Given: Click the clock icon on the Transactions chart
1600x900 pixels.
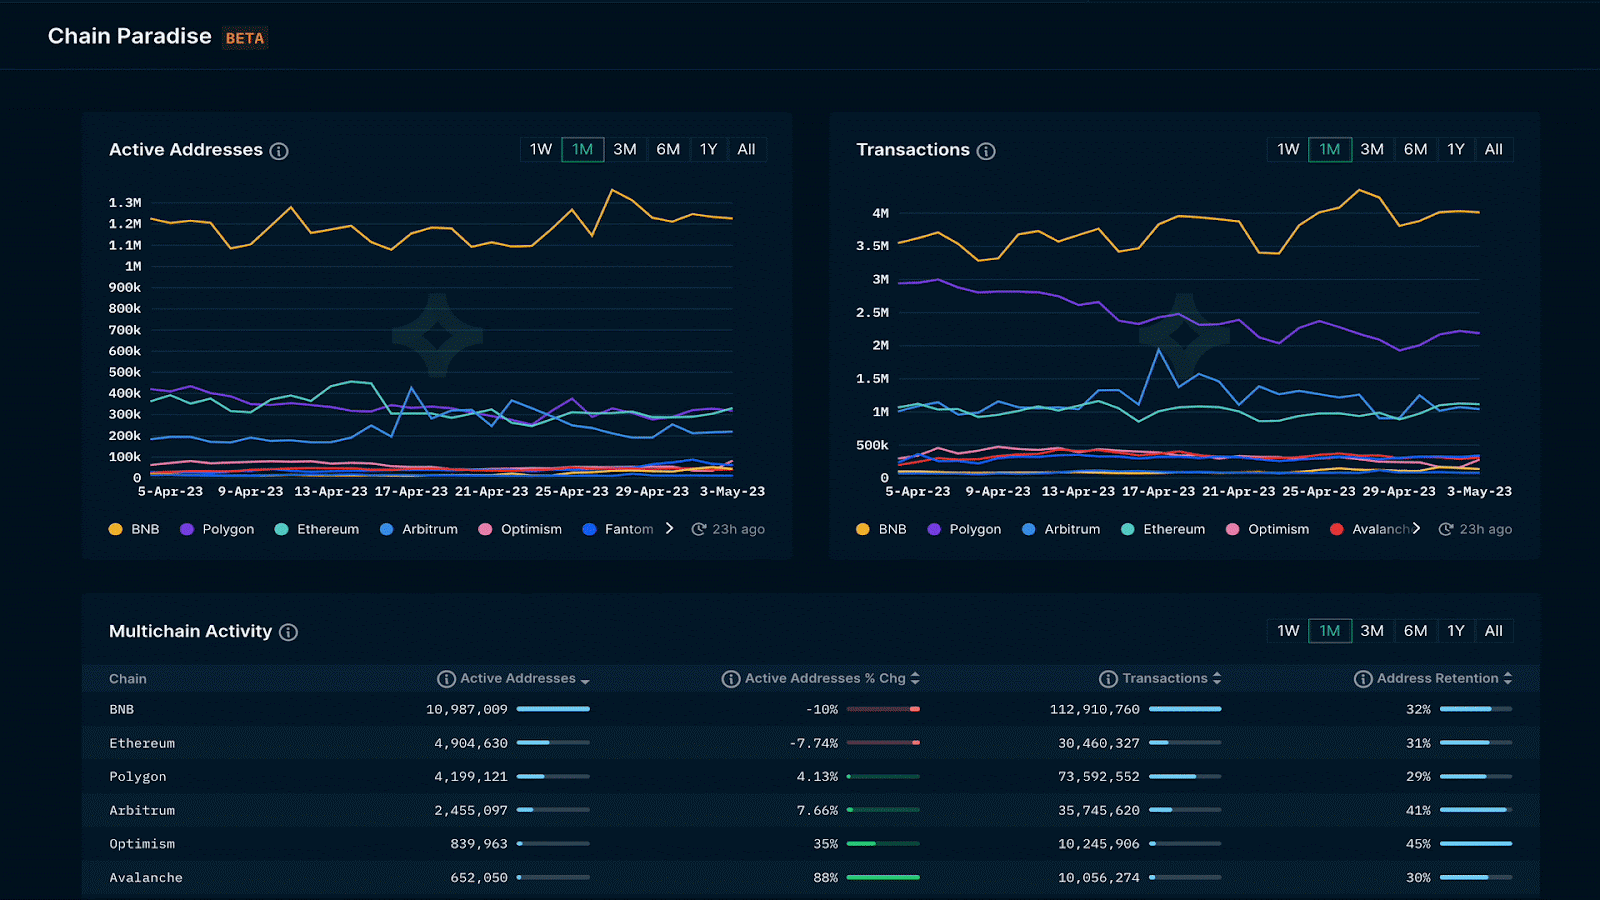Looking at the screenshot, I should click(1444, 529).
